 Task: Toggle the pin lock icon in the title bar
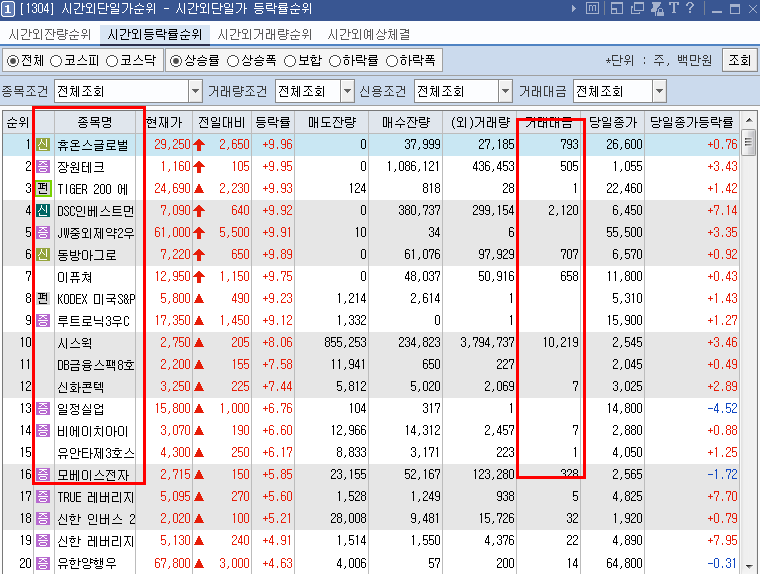click(657, 8)
